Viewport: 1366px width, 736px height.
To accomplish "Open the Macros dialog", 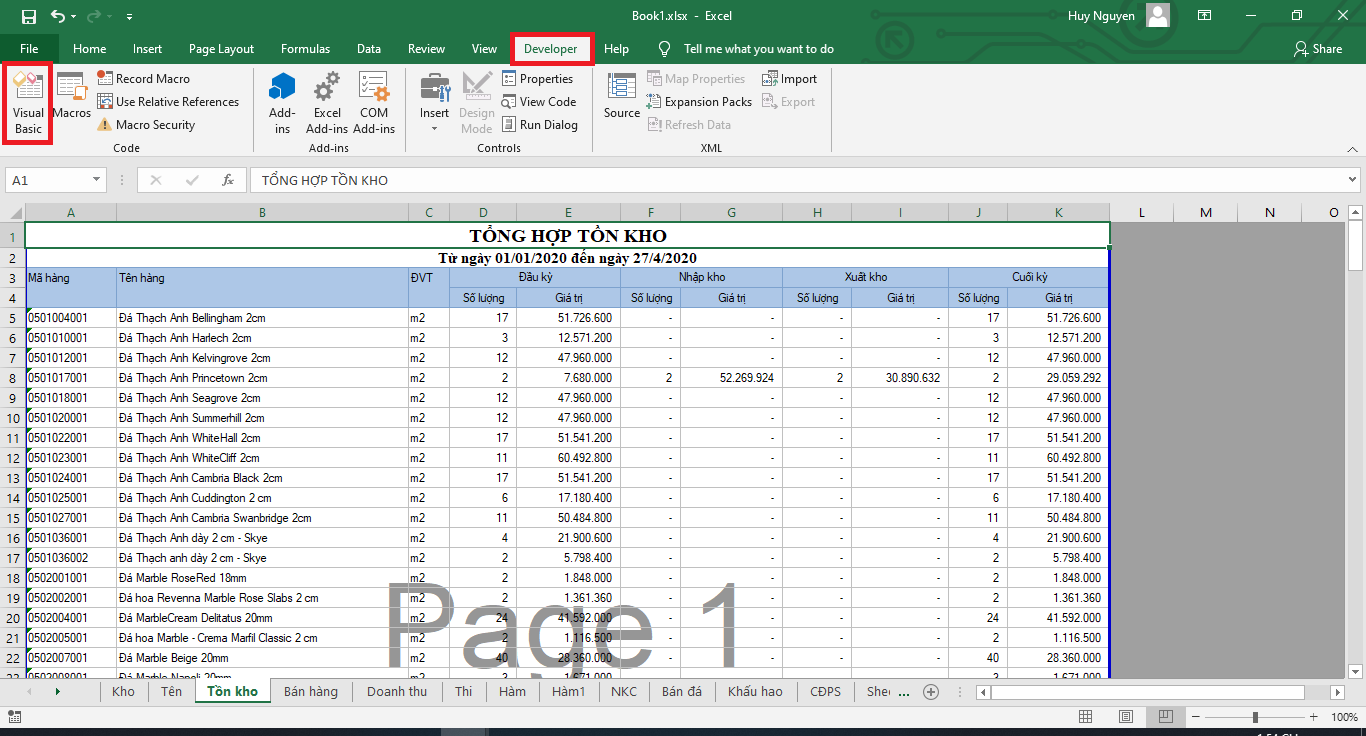I will tap(72, 96).
